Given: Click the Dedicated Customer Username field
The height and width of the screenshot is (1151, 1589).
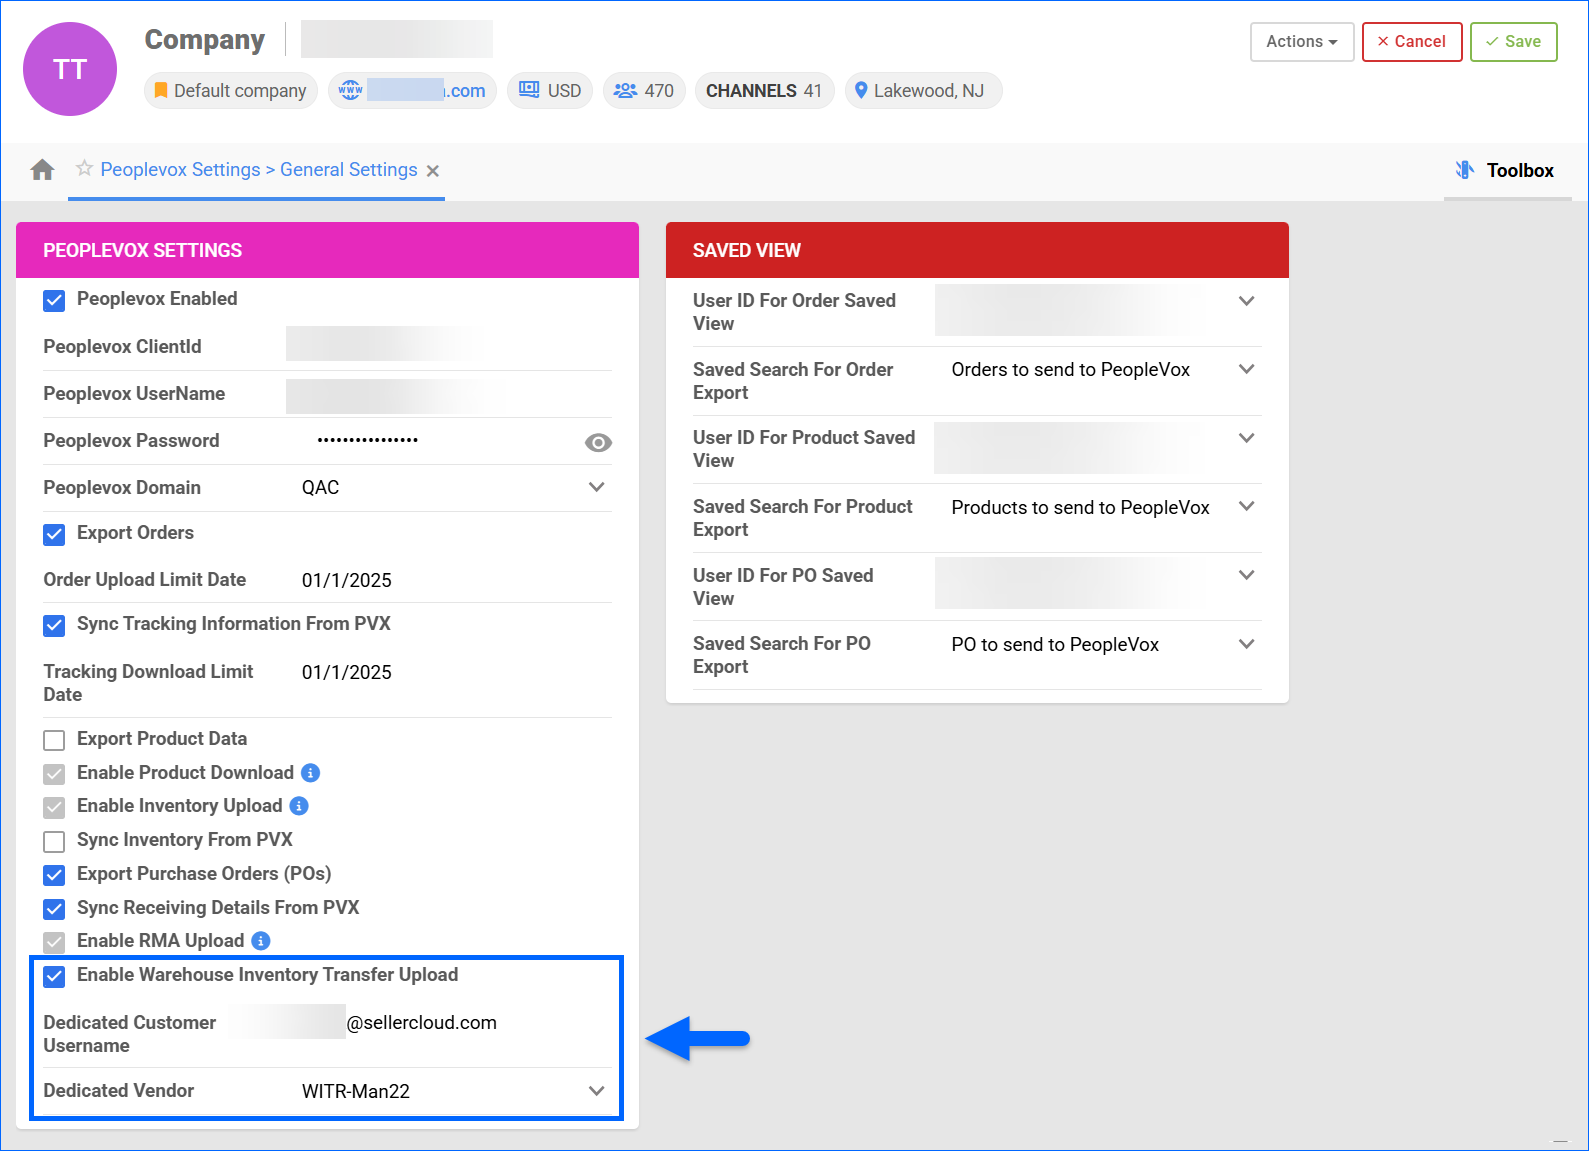Looking at the screenshot, I should pos(419,1023).
